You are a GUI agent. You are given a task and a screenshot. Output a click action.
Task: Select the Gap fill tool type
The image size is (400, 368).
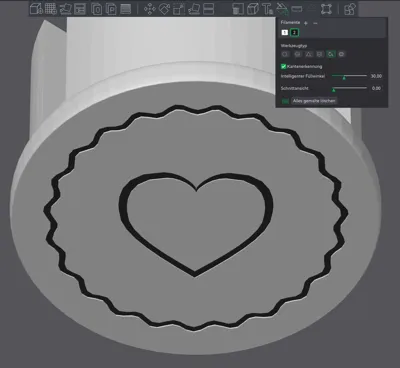(342, 54)
